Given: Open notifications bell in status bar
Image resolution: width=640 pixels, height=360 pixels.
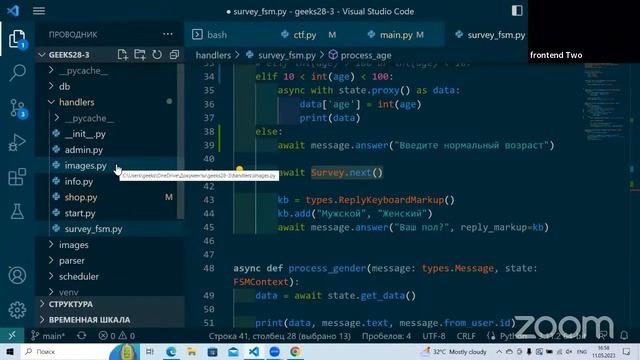Looking at the screenshot, I should click(624, 336).
